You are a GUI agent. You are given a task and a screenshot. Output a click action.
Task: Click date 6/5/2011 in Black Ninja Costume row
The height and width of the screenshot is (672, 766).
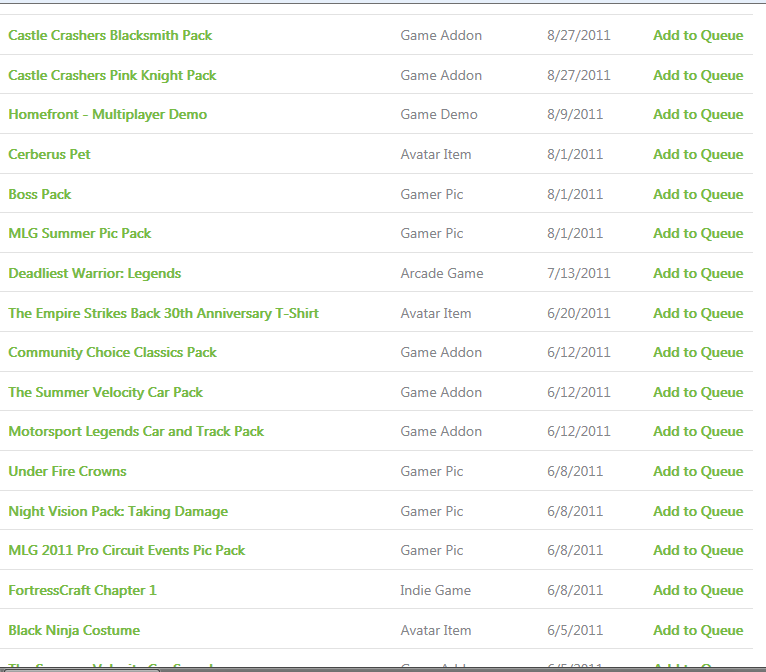click(x=575, y=630)
